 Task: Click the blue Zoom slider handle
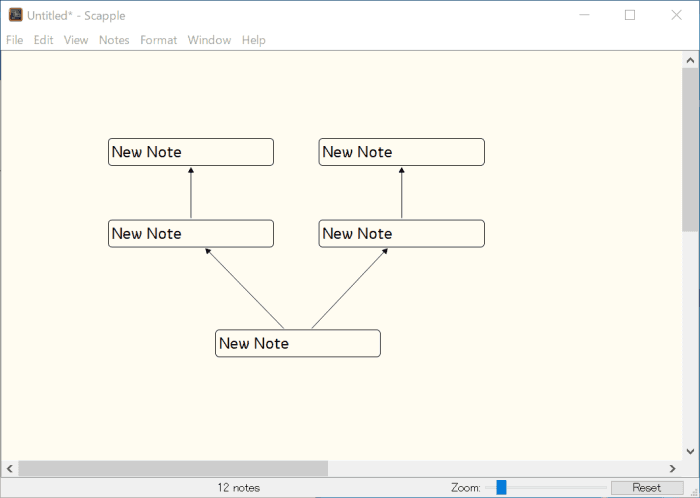click(501, 487)
